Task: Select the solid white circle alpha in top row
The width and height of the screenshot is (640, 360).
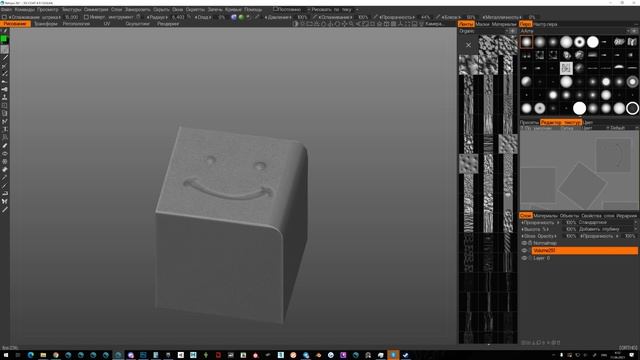Action: [593, 42]
